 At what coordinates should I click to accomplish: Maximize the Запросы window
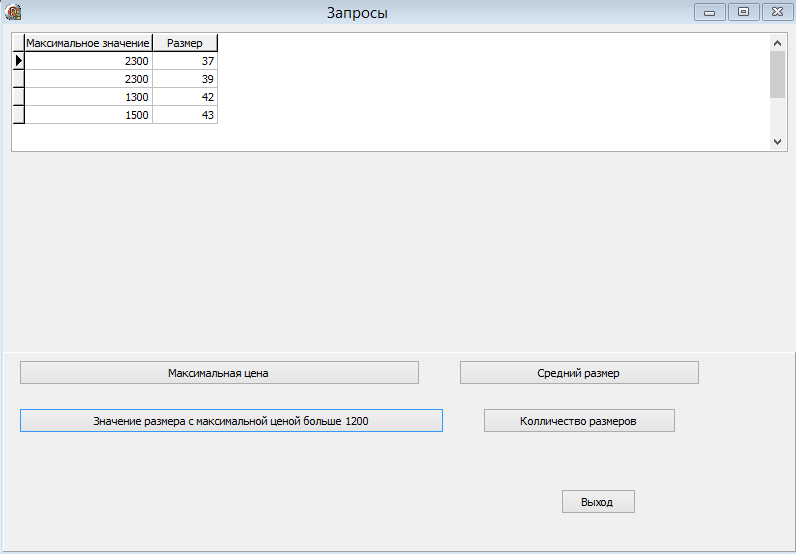[744, 12]
